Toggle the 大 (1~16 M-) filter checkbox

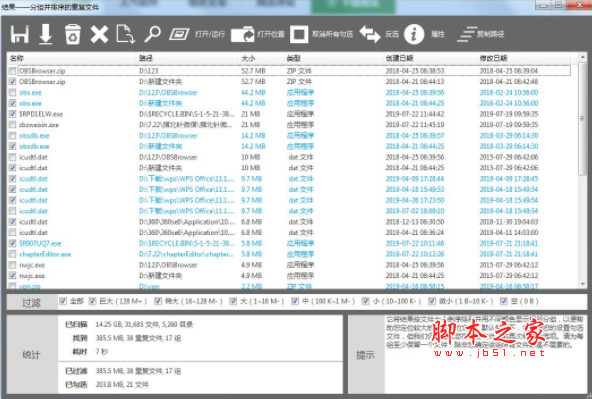(233, 301)
